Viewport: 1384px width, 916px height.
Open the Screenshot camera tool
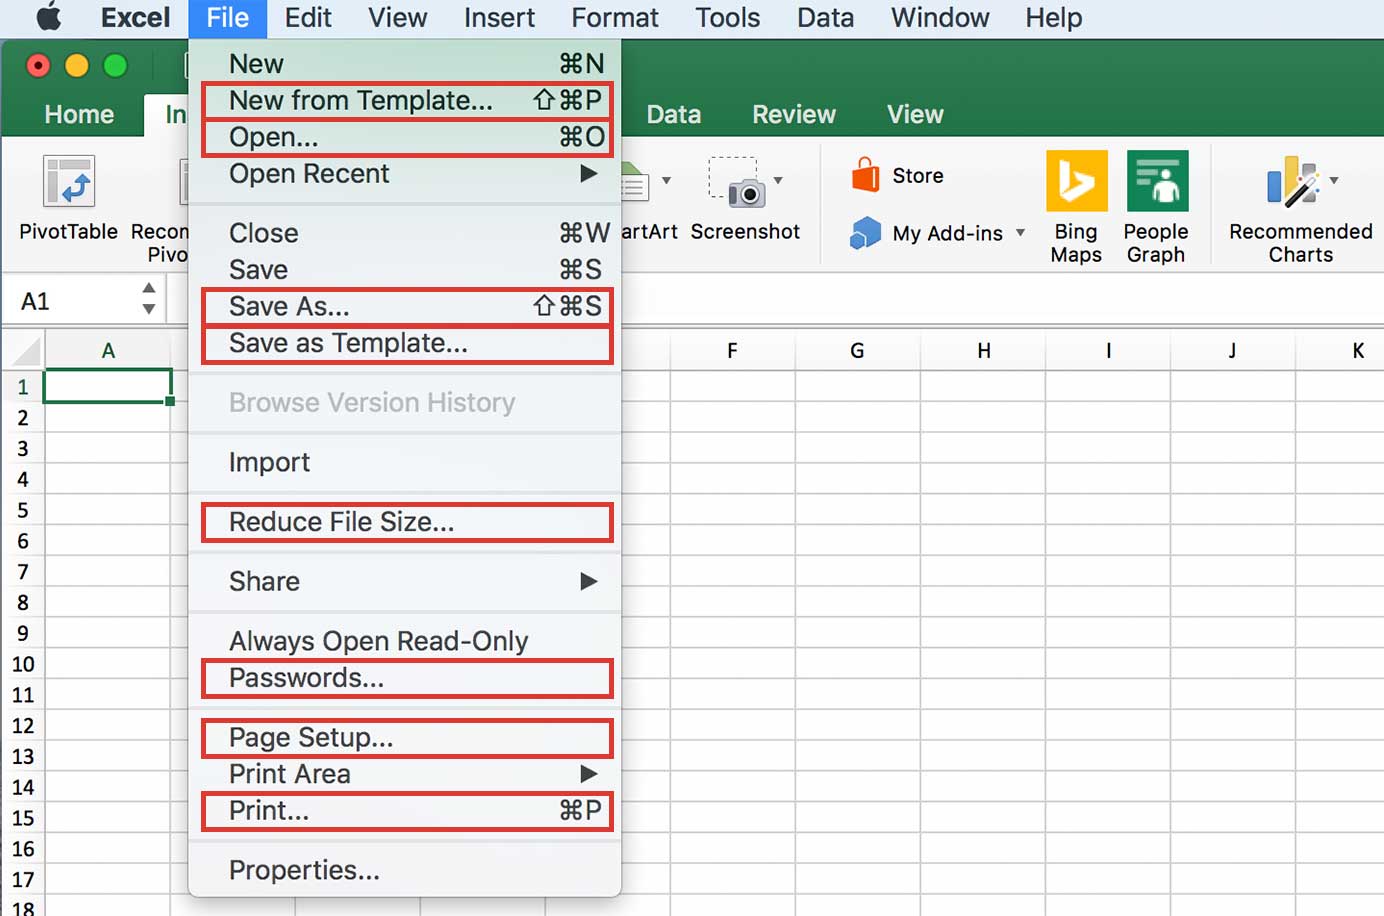[737, 182]
